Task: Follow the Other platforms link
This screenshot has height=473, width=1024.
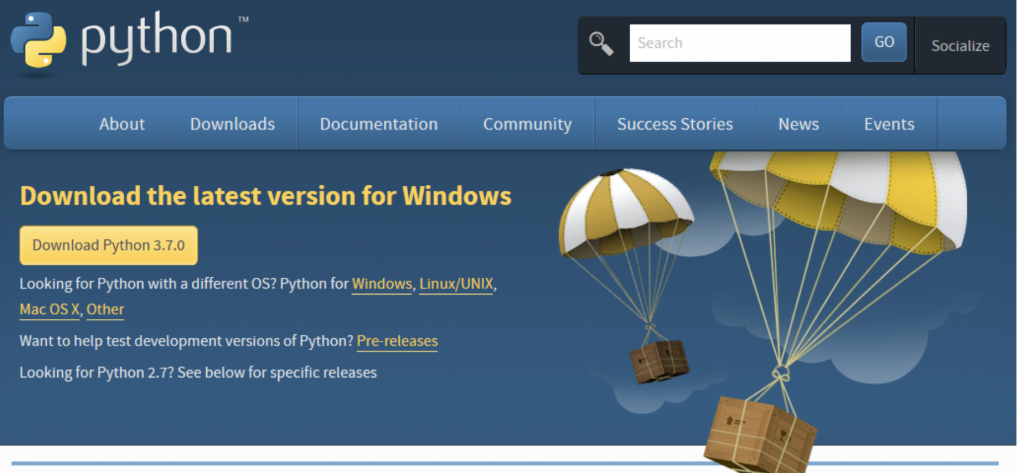Action: pyautogui.click(x=105, y=310)
